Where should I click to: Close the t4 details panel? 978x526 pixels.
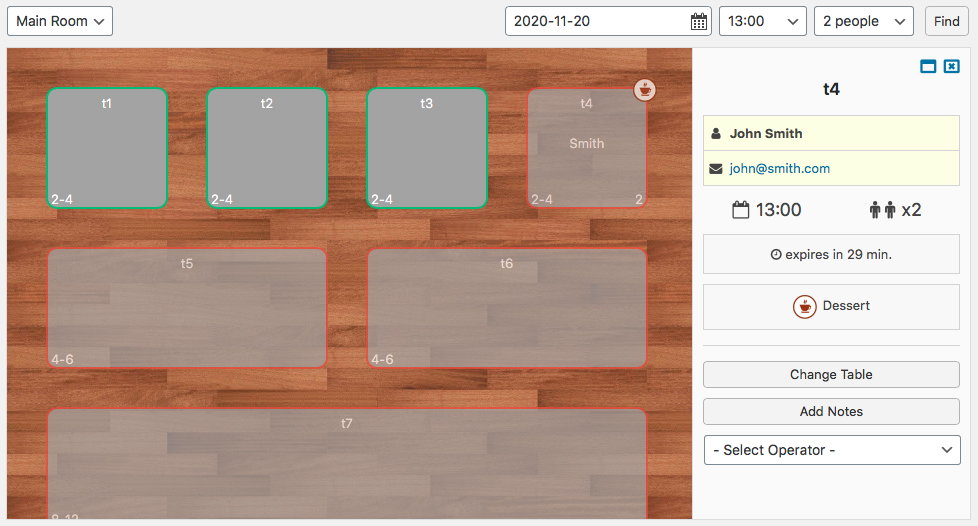click(x=951, y=66)
